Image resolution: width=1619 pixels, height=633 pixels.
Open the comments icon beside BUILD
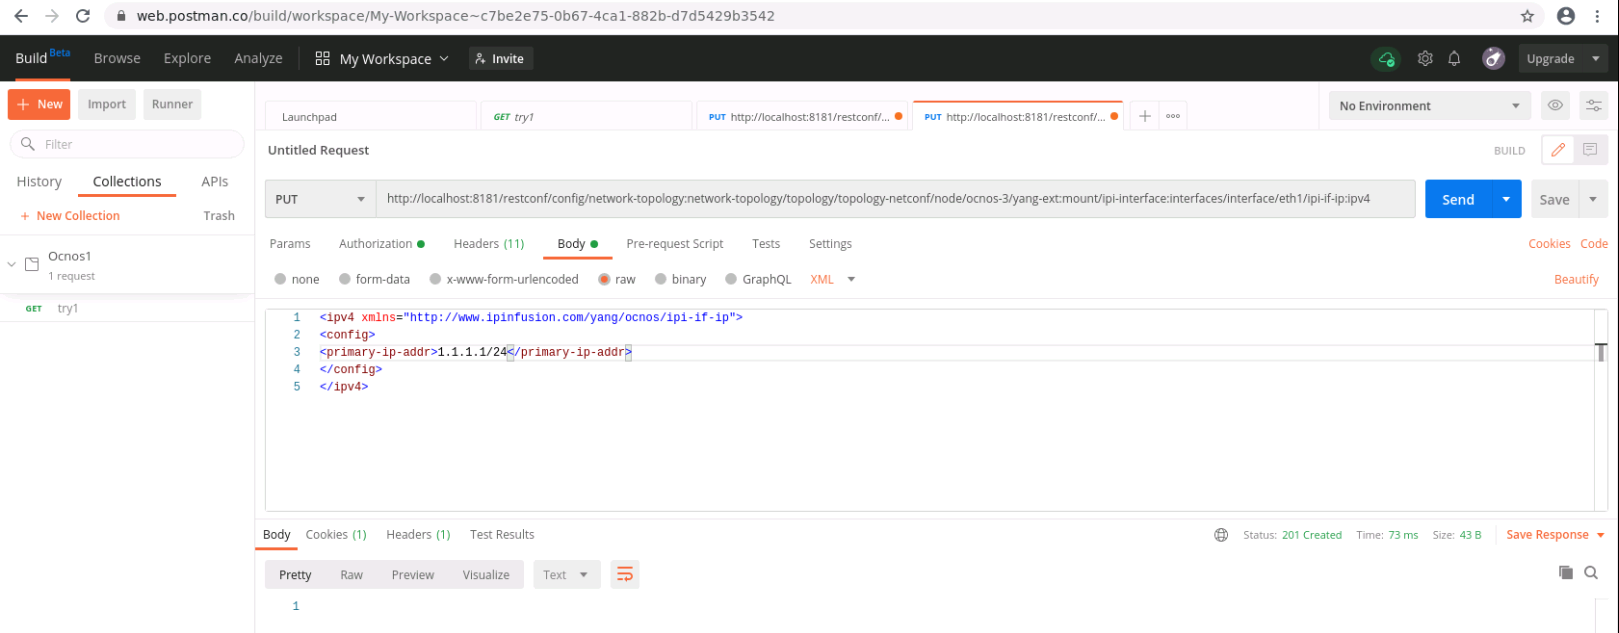coord(1589,150)
